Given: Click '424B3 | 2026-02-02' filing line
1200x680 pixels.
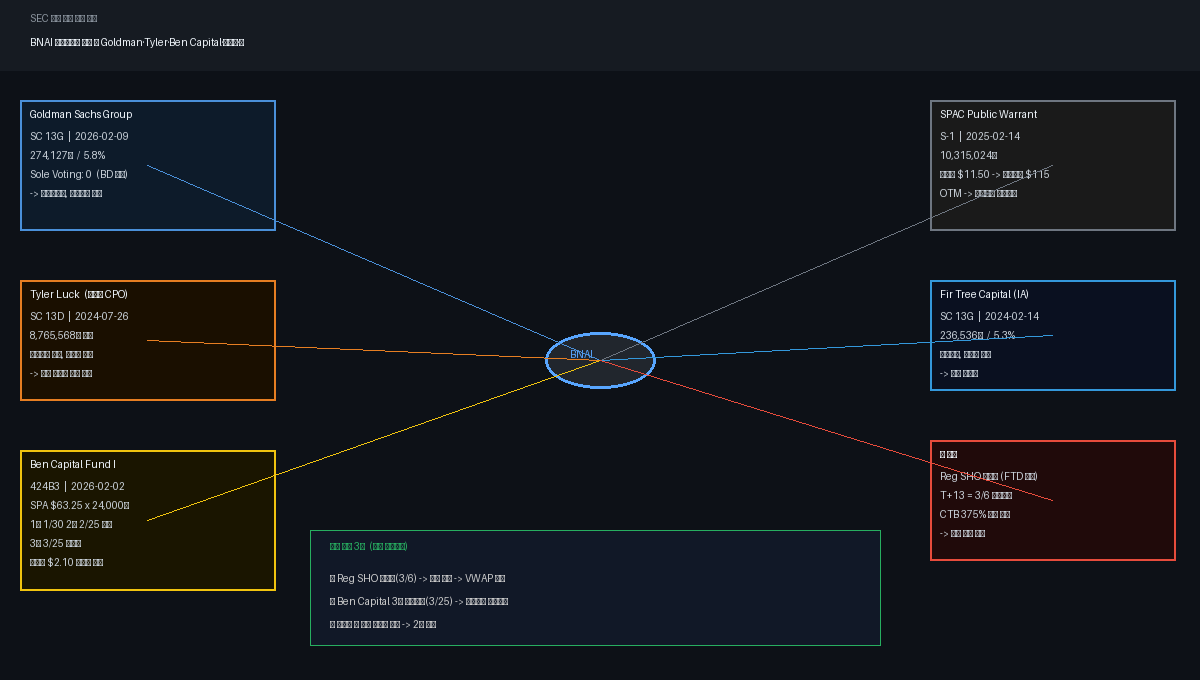Looking at the screenshot, I should coord(77,486).
